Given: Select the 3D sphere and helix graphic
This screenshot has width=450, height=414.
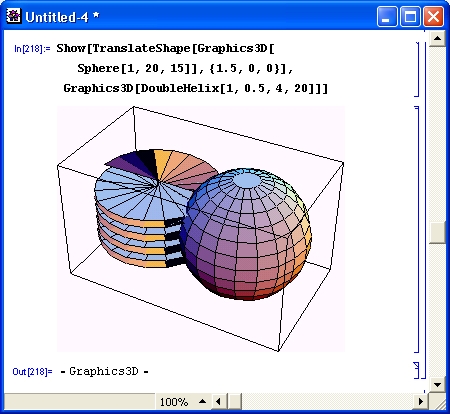Looking at the screenshot, I should point(201,229).
